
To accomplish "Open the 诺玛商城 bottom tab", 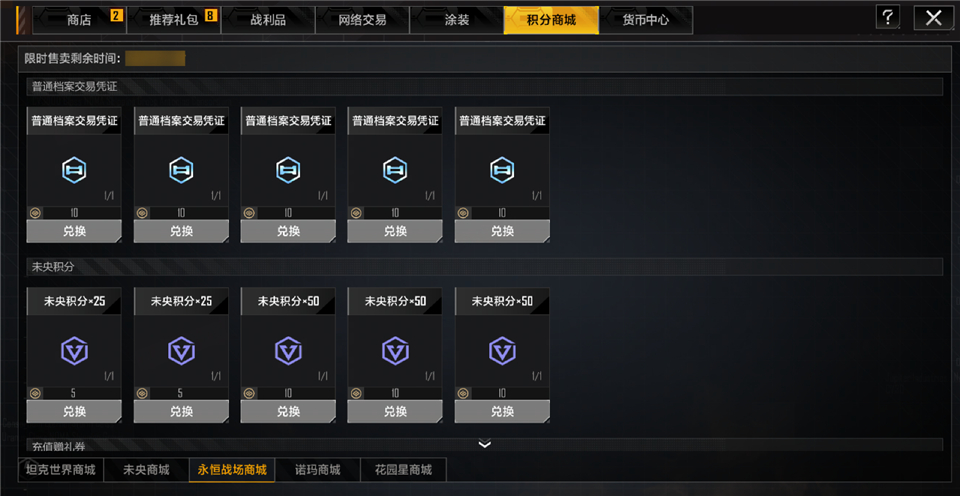I will (x=318, y=470).
